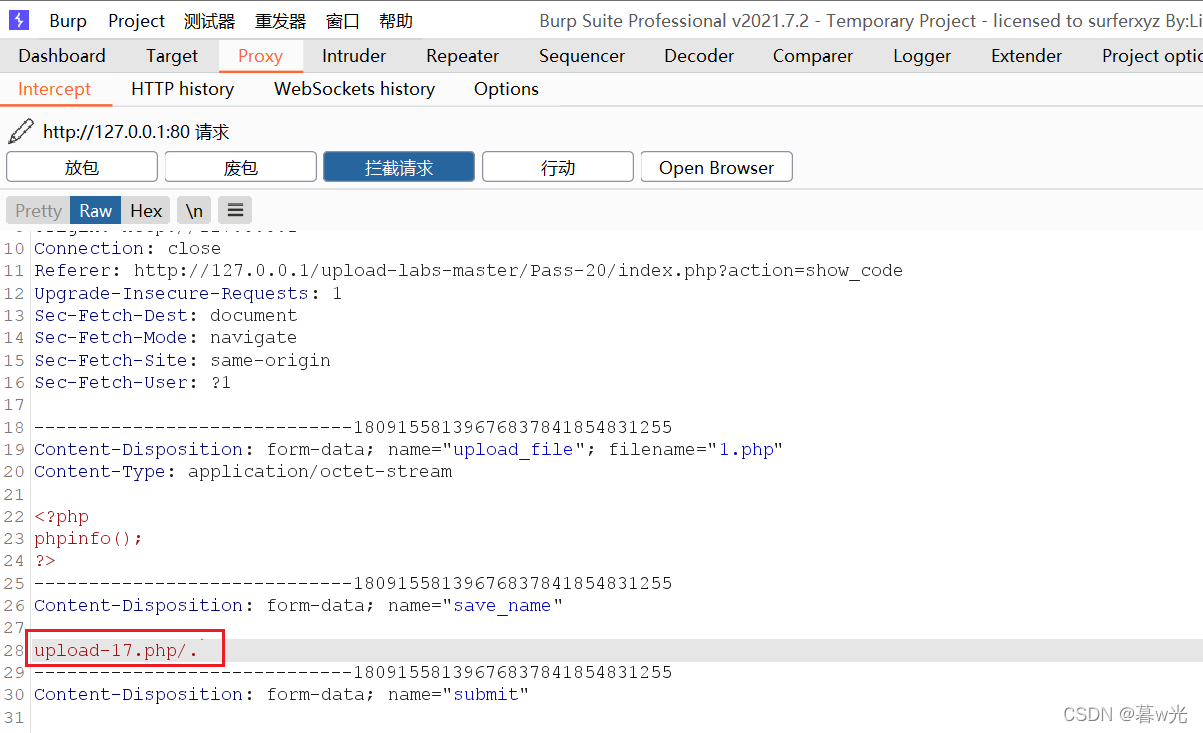Open the WebSockets history sub-tab
Viewport: 1203px width, 733px height.
click(355, 89)
